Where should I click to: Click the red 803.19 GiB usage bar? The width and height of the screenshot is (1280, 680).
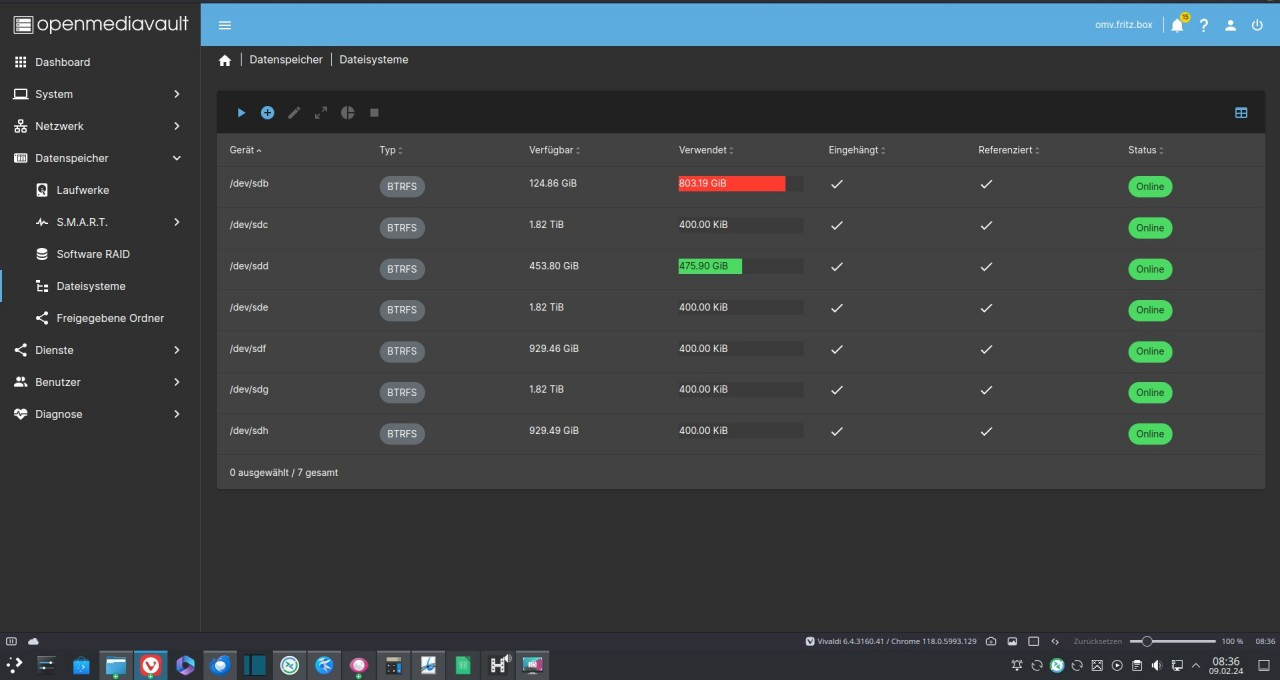[732, 184]
